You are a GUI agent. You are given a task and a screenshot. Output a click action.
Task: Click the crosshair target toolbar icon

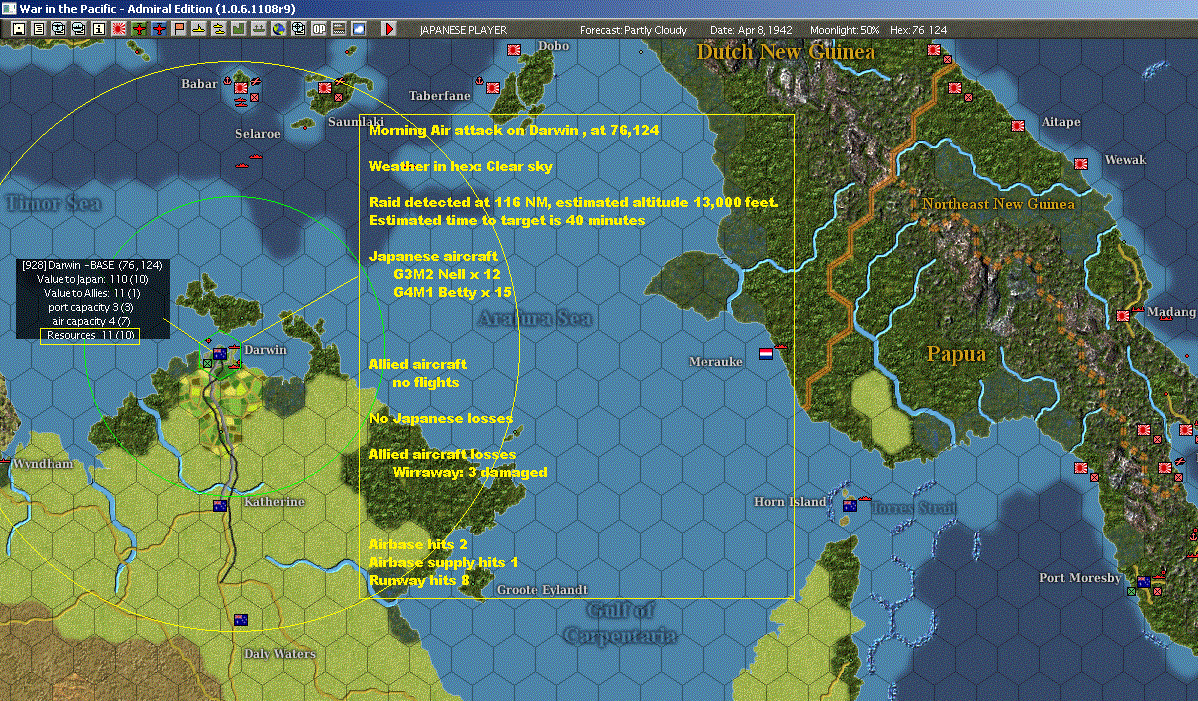point(299,29)
